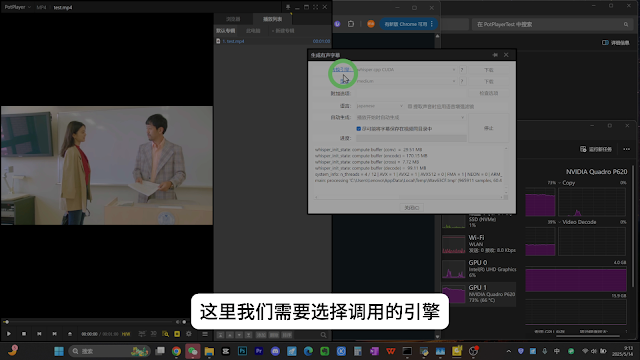Click the PotPlayer play button
Viewport: 640px width, 360px height.
click(9, 334)
